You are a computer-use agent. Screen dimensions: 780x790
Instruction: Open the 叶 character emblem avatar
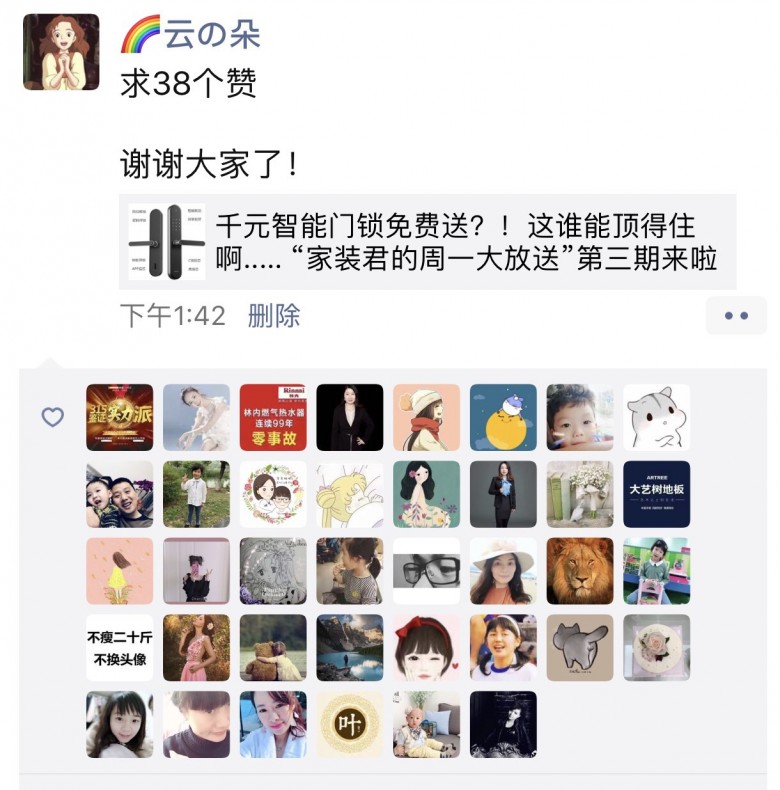350,725
